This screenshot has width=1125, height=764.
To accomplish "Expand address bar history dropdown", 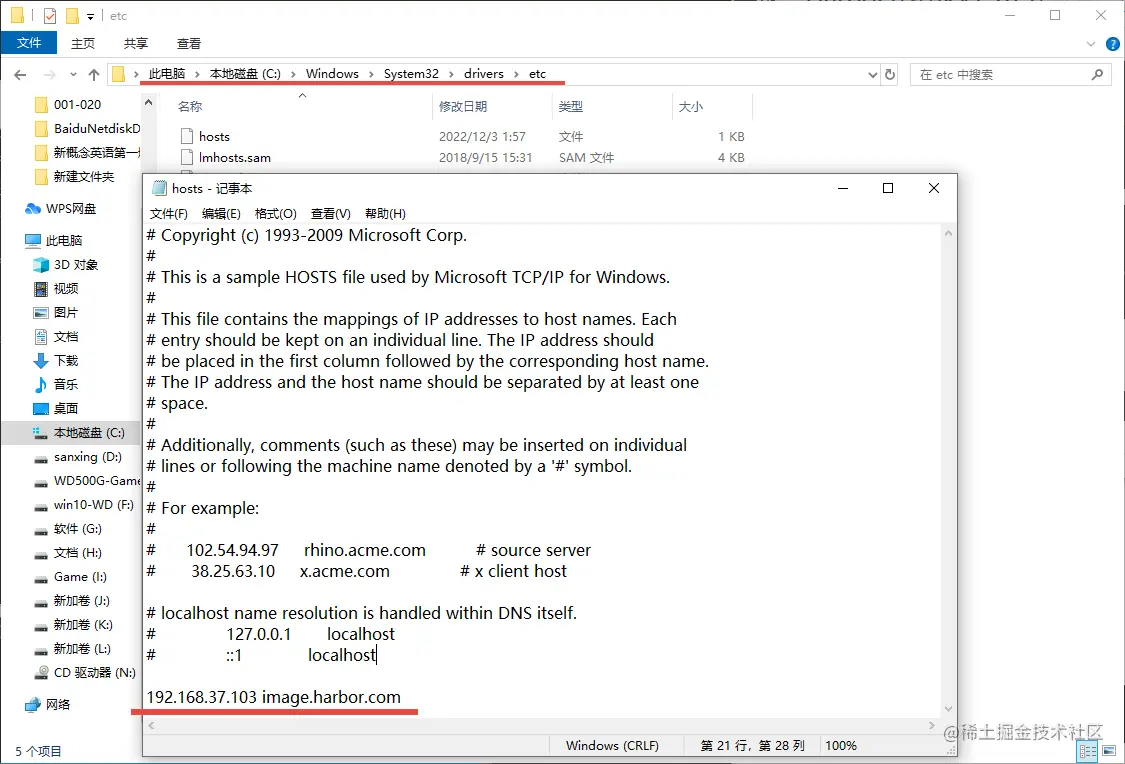I will coord(872,75).
